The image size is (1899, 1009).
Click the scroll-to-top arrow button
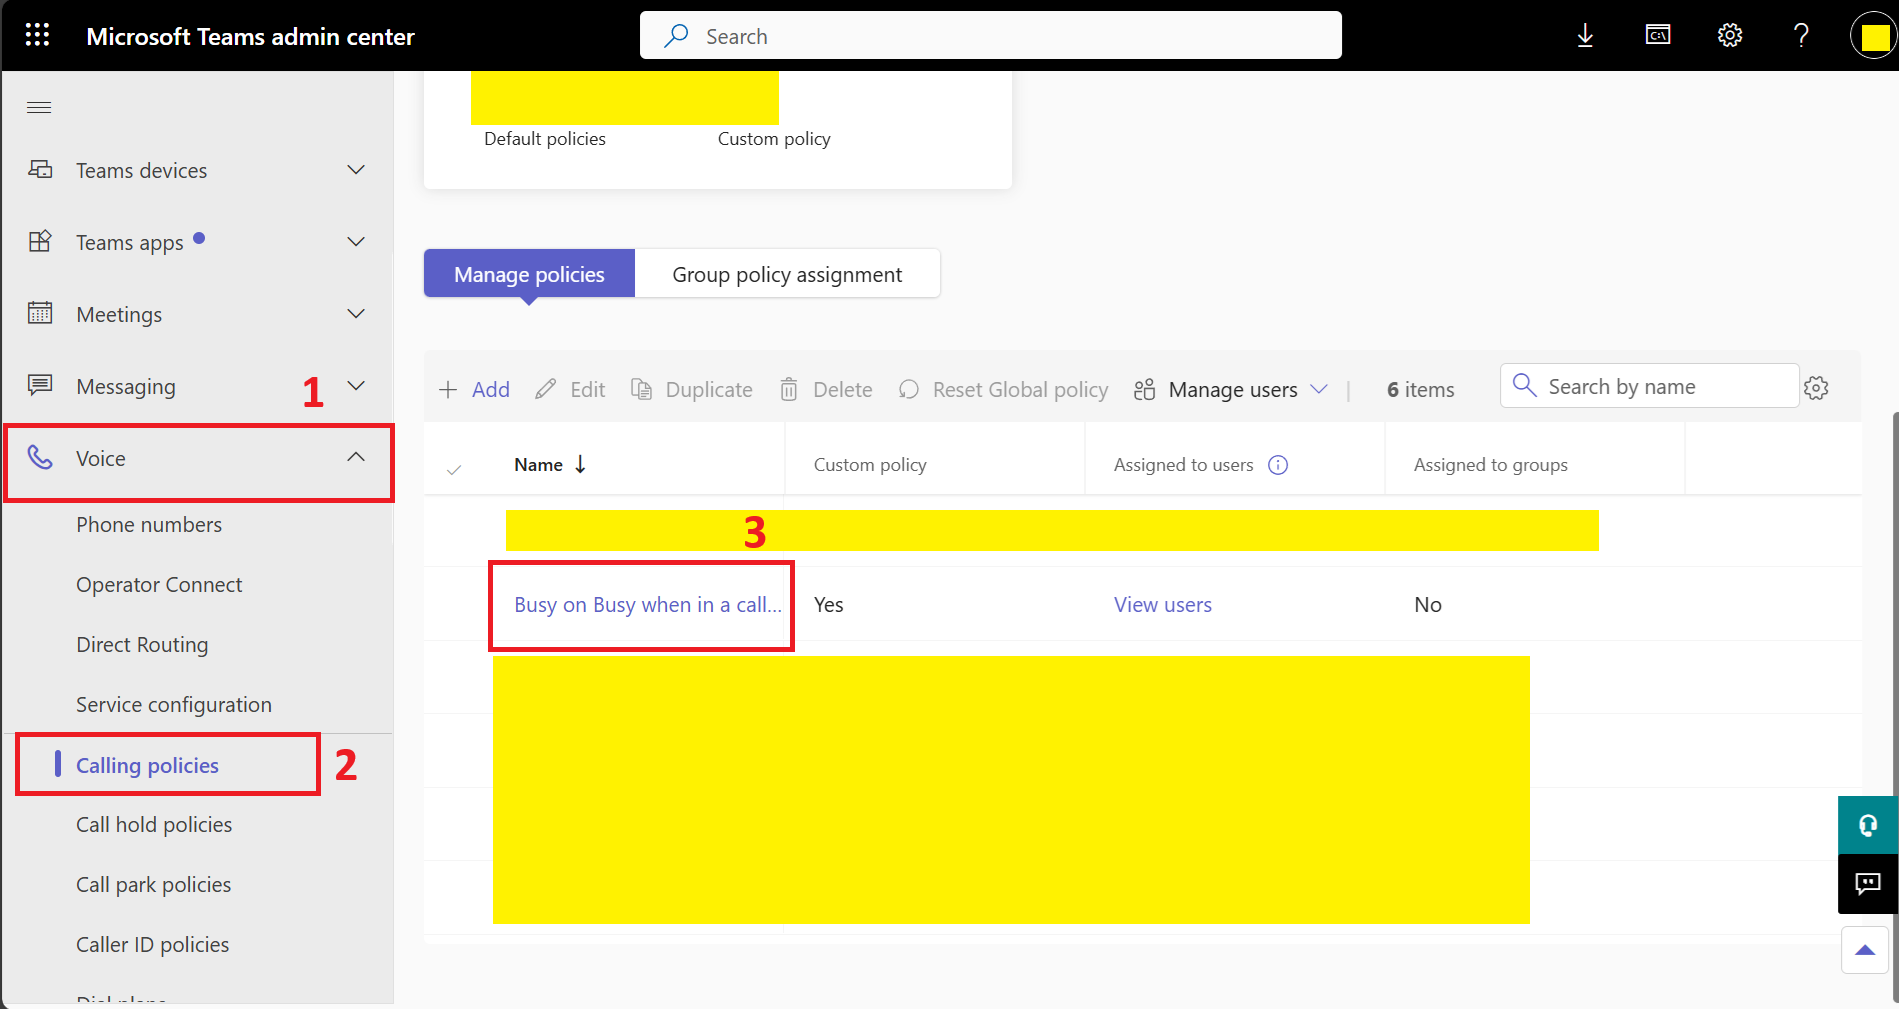[x=1865, y=950]
